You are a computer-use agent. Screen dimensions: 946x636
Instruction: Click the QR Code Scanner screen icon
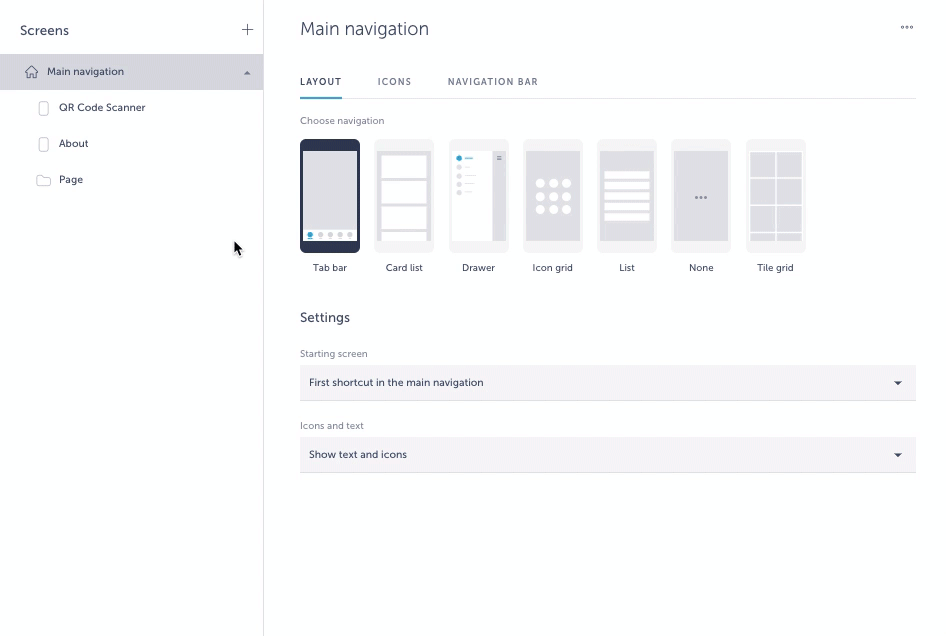coord(43,108)
